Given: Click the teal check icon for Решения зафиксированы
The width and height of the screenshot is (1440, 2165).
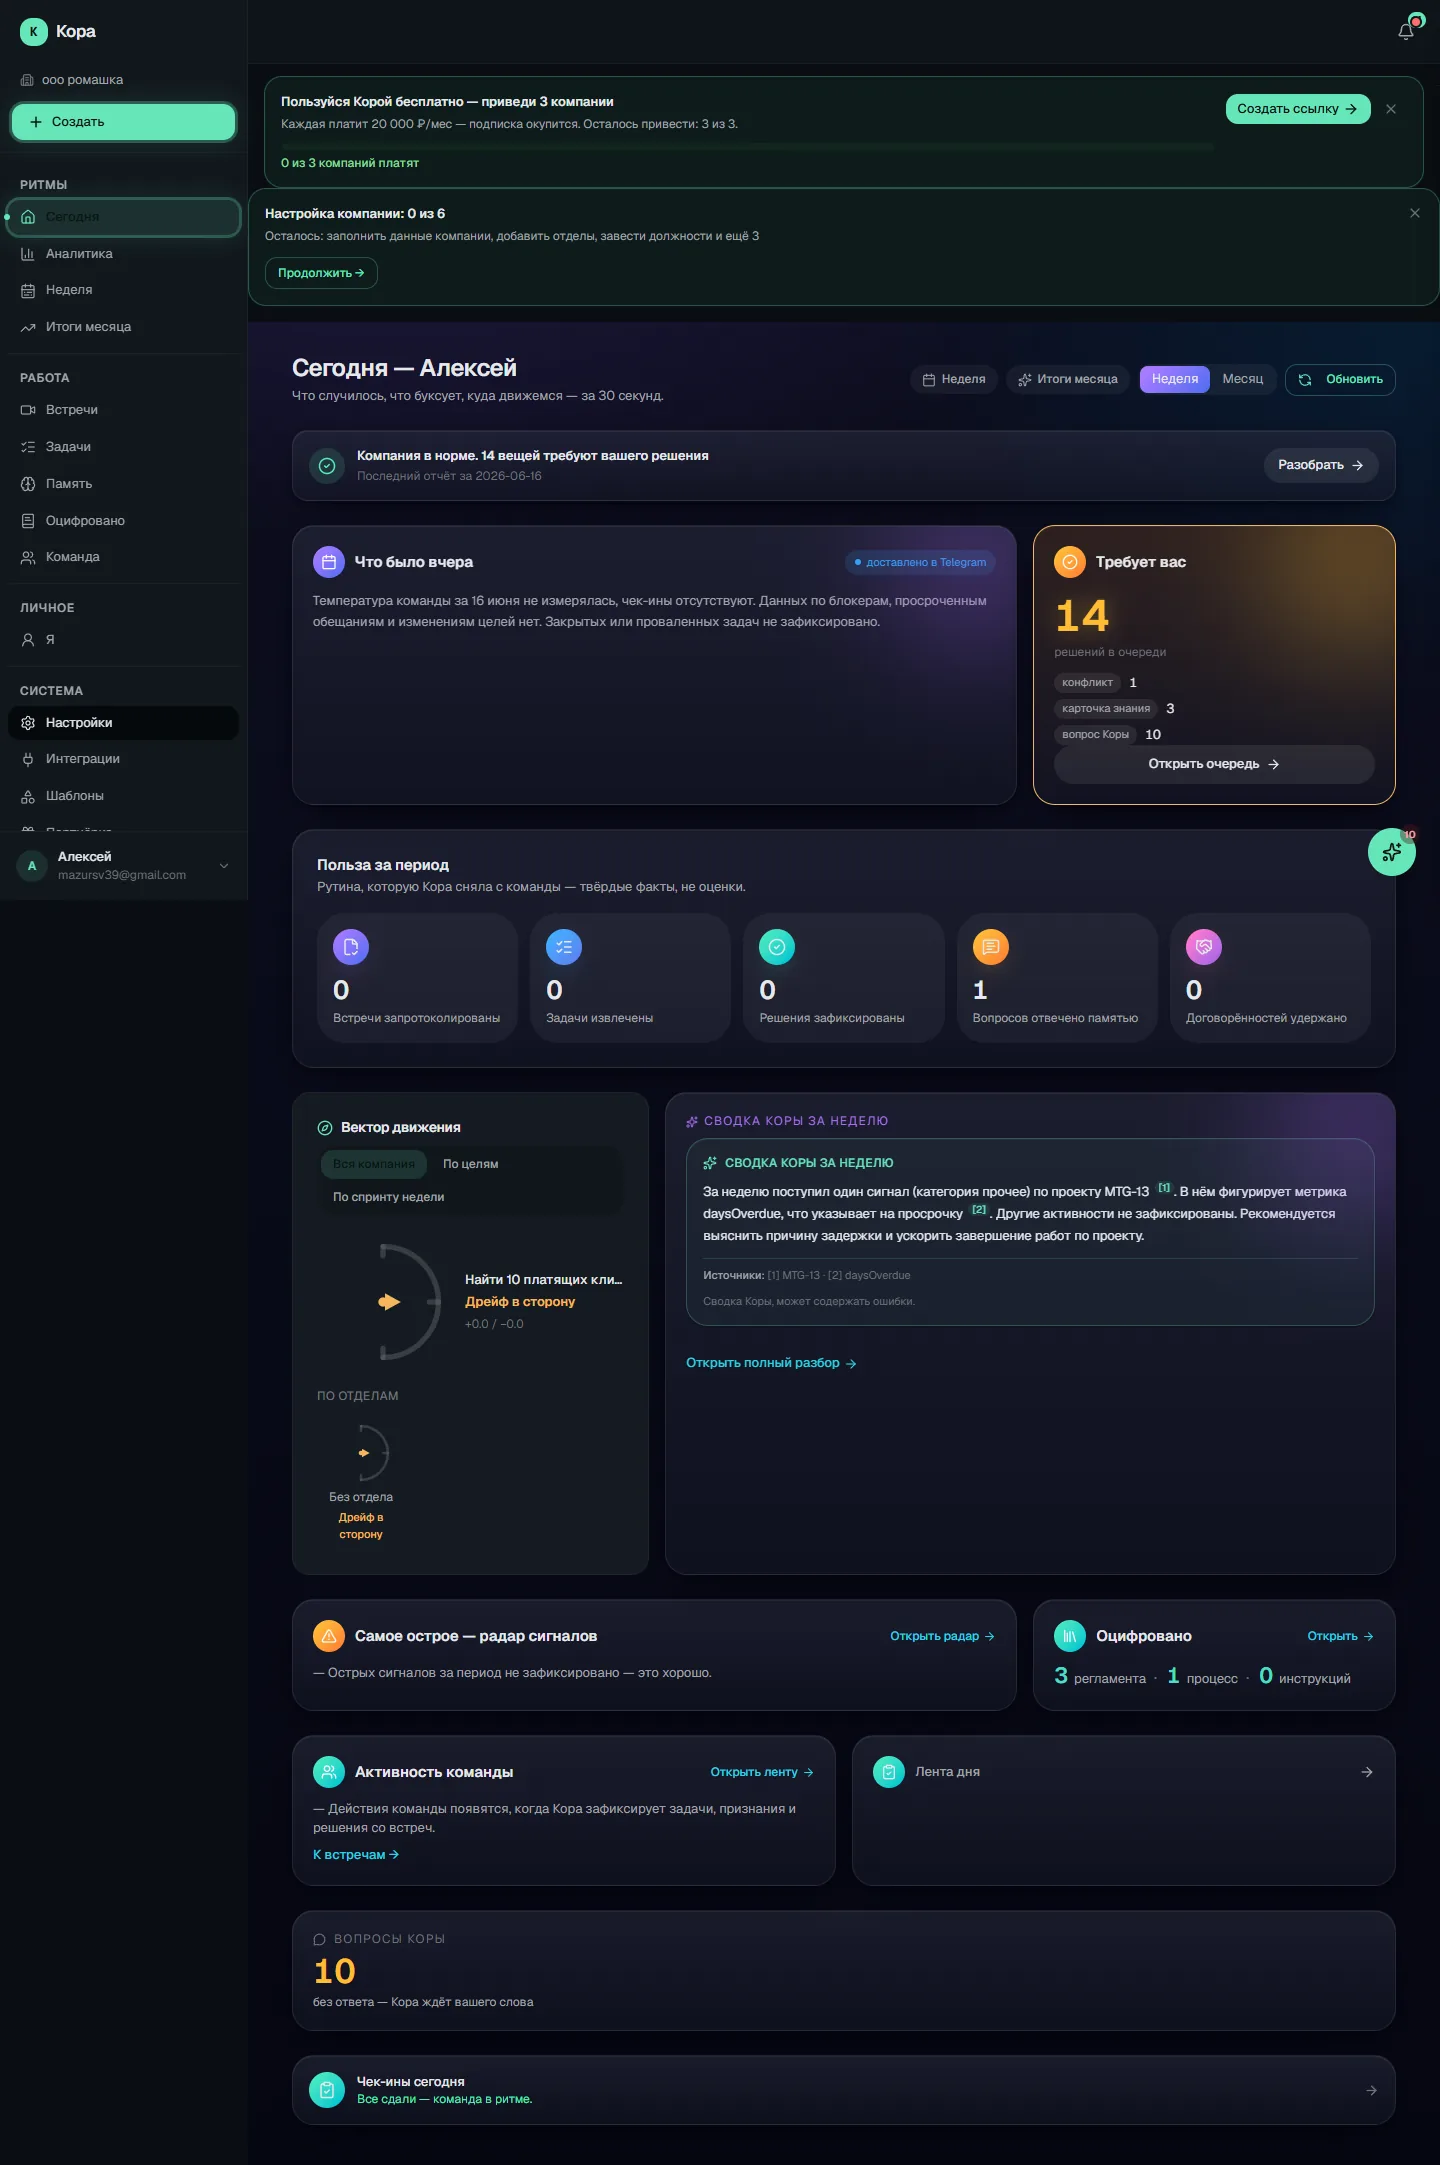Looking at the screenshot, I should click(777, 947).
